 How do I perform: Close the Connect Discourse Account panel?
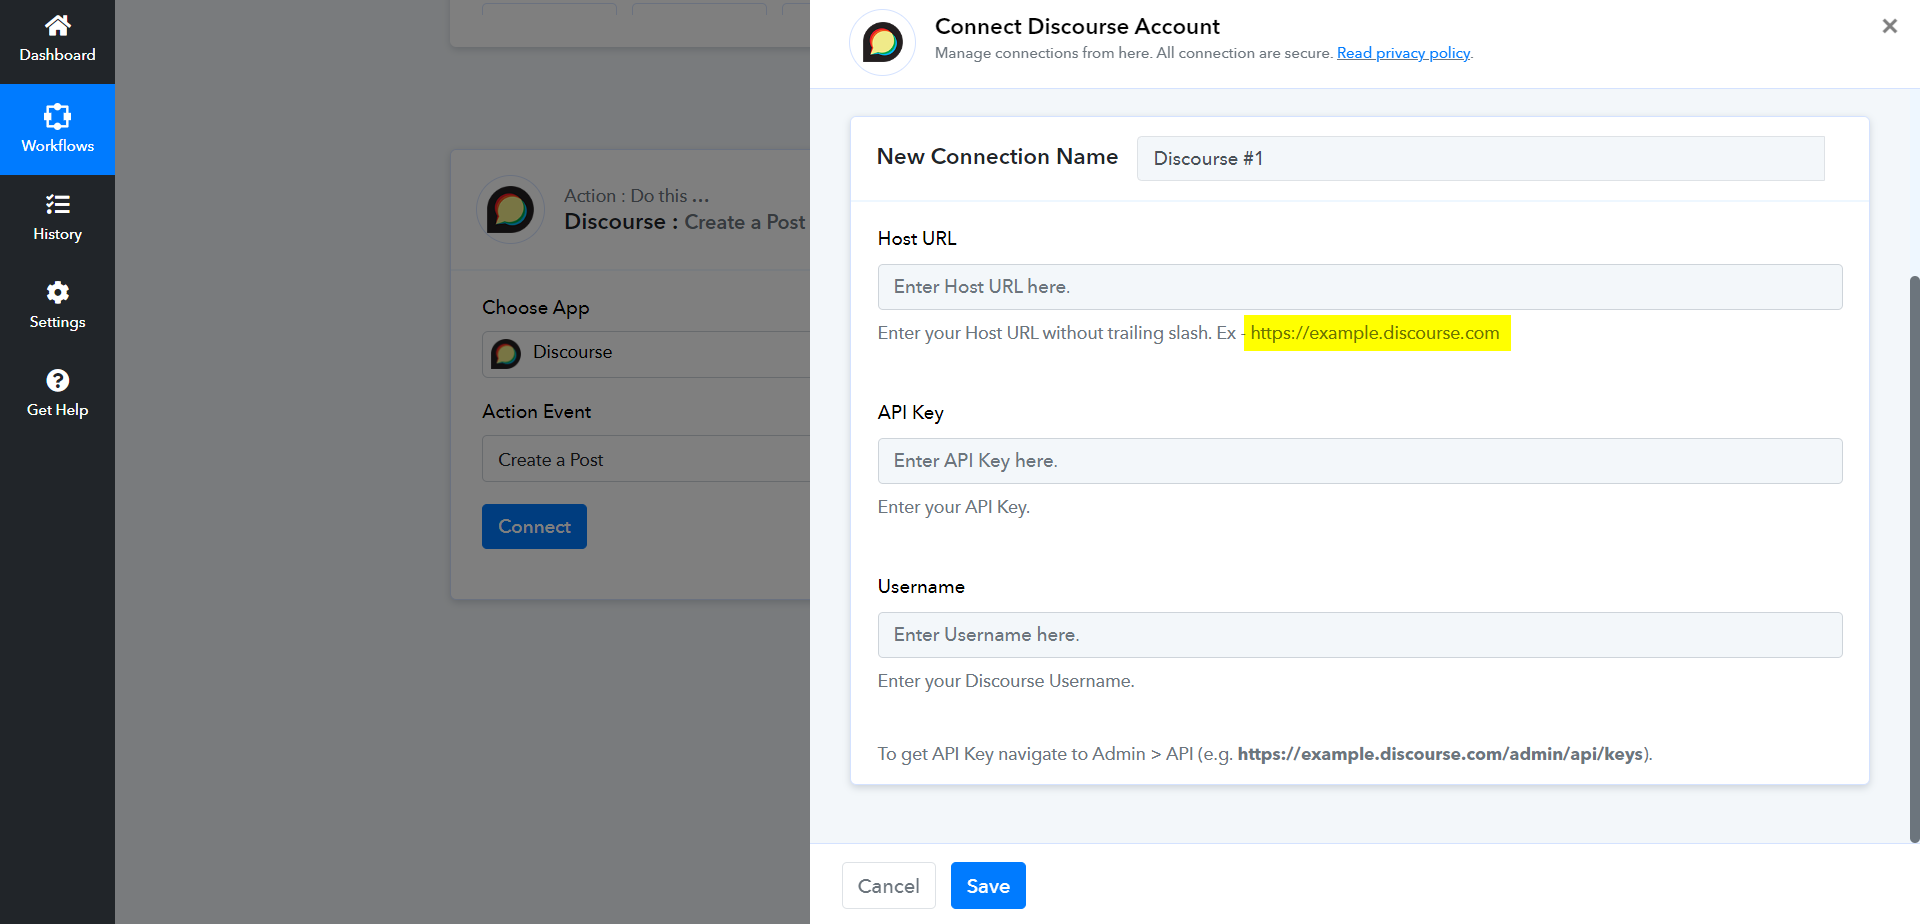click(1889, 26)
